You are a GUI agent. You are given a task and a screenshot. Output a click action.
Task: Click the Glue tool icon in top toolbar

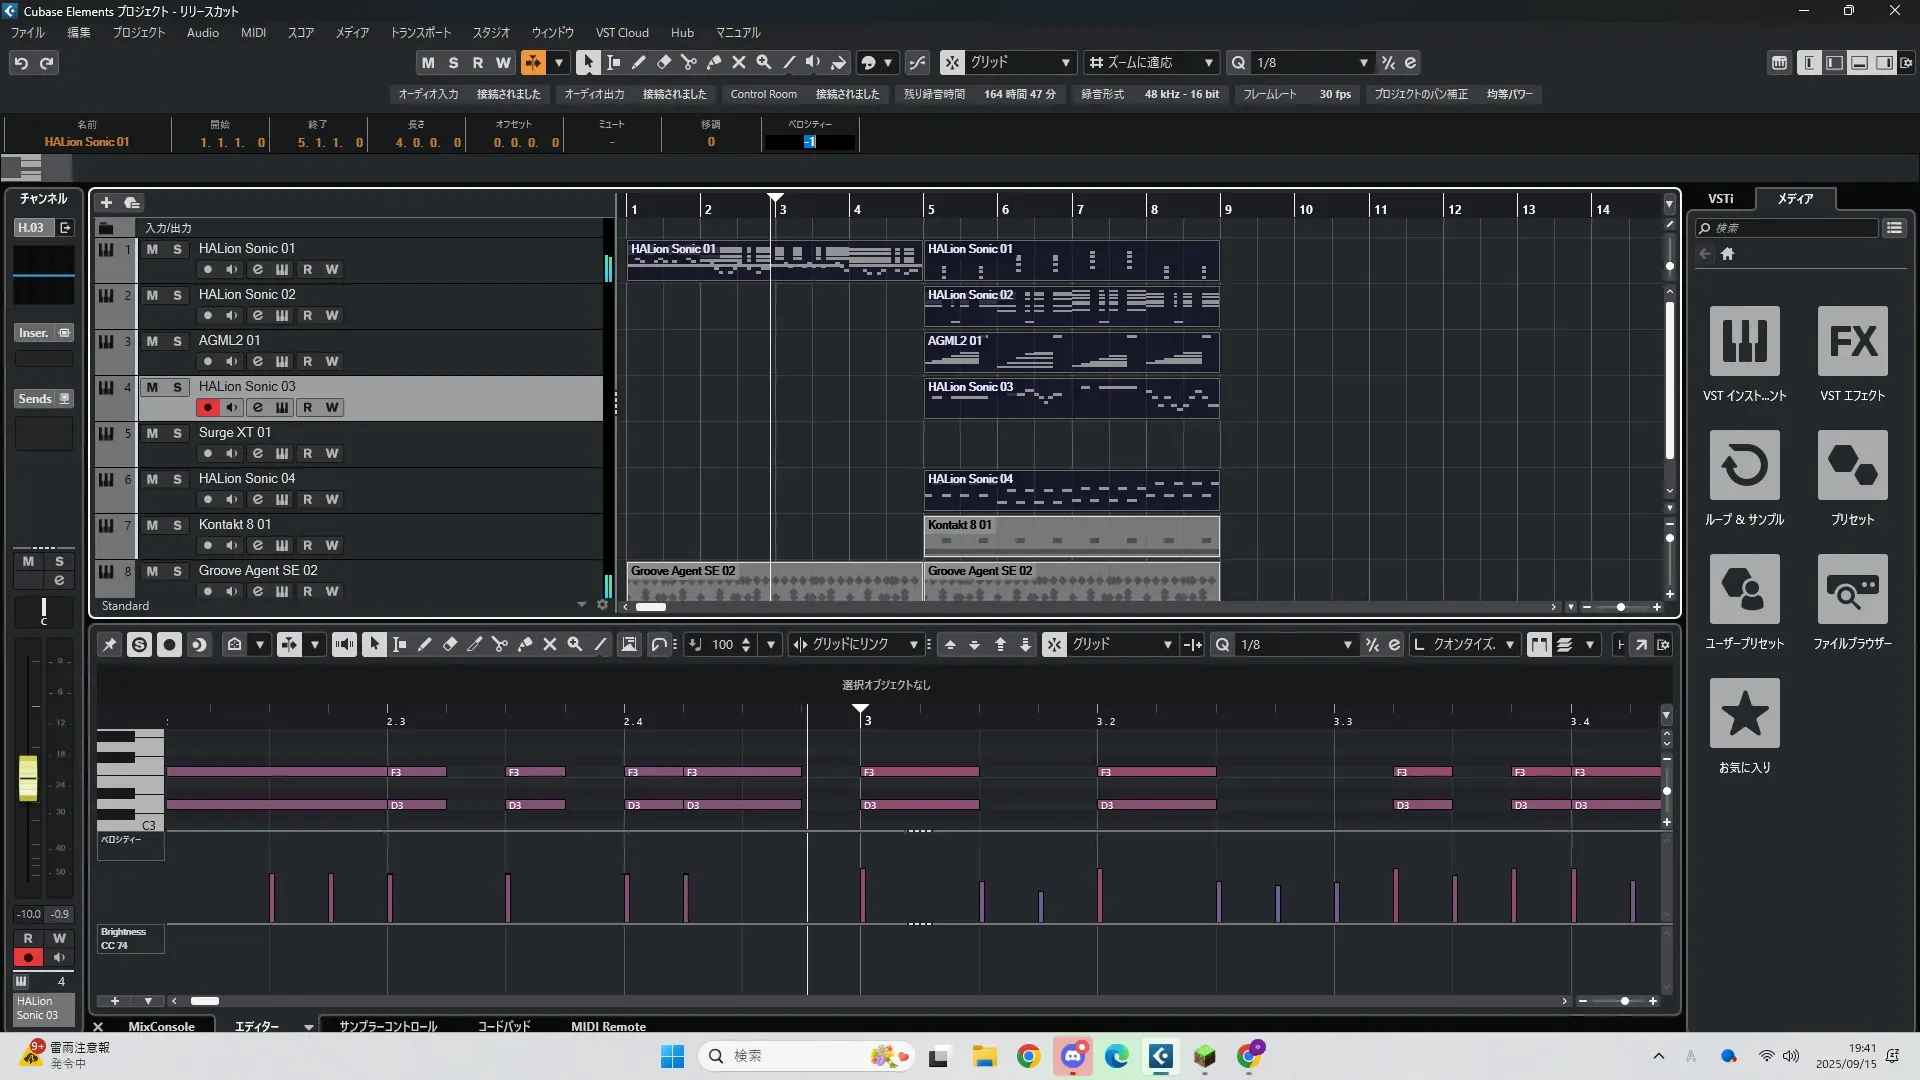point(714,62)
